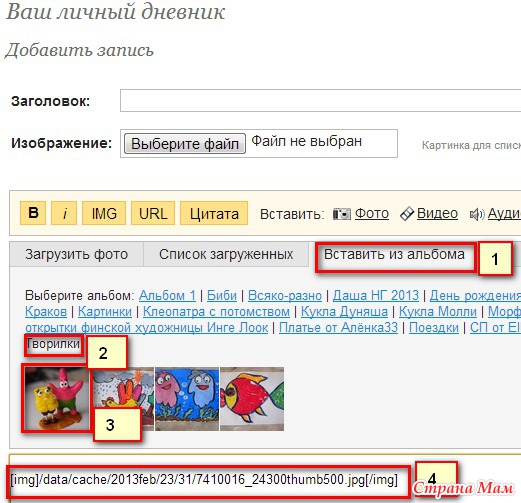Choose the SpongeBob and Patrick figurine thumbnail
Viewport: 521px width, 503px height.
point(57,399)
